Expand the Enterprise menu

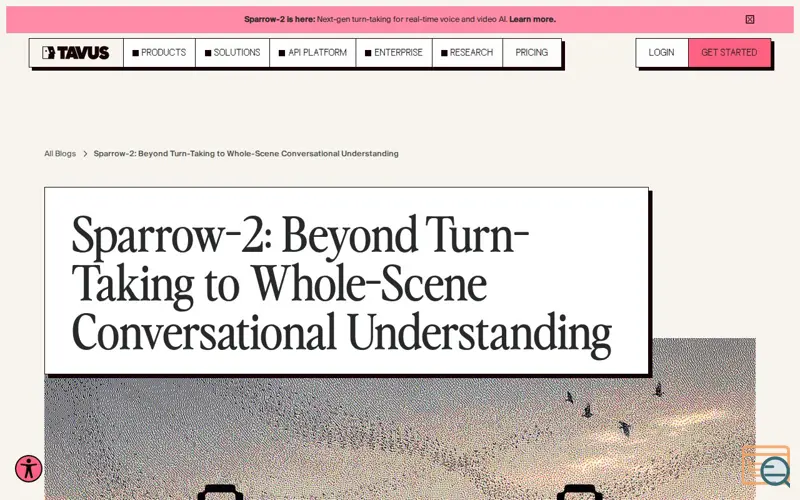394,53
